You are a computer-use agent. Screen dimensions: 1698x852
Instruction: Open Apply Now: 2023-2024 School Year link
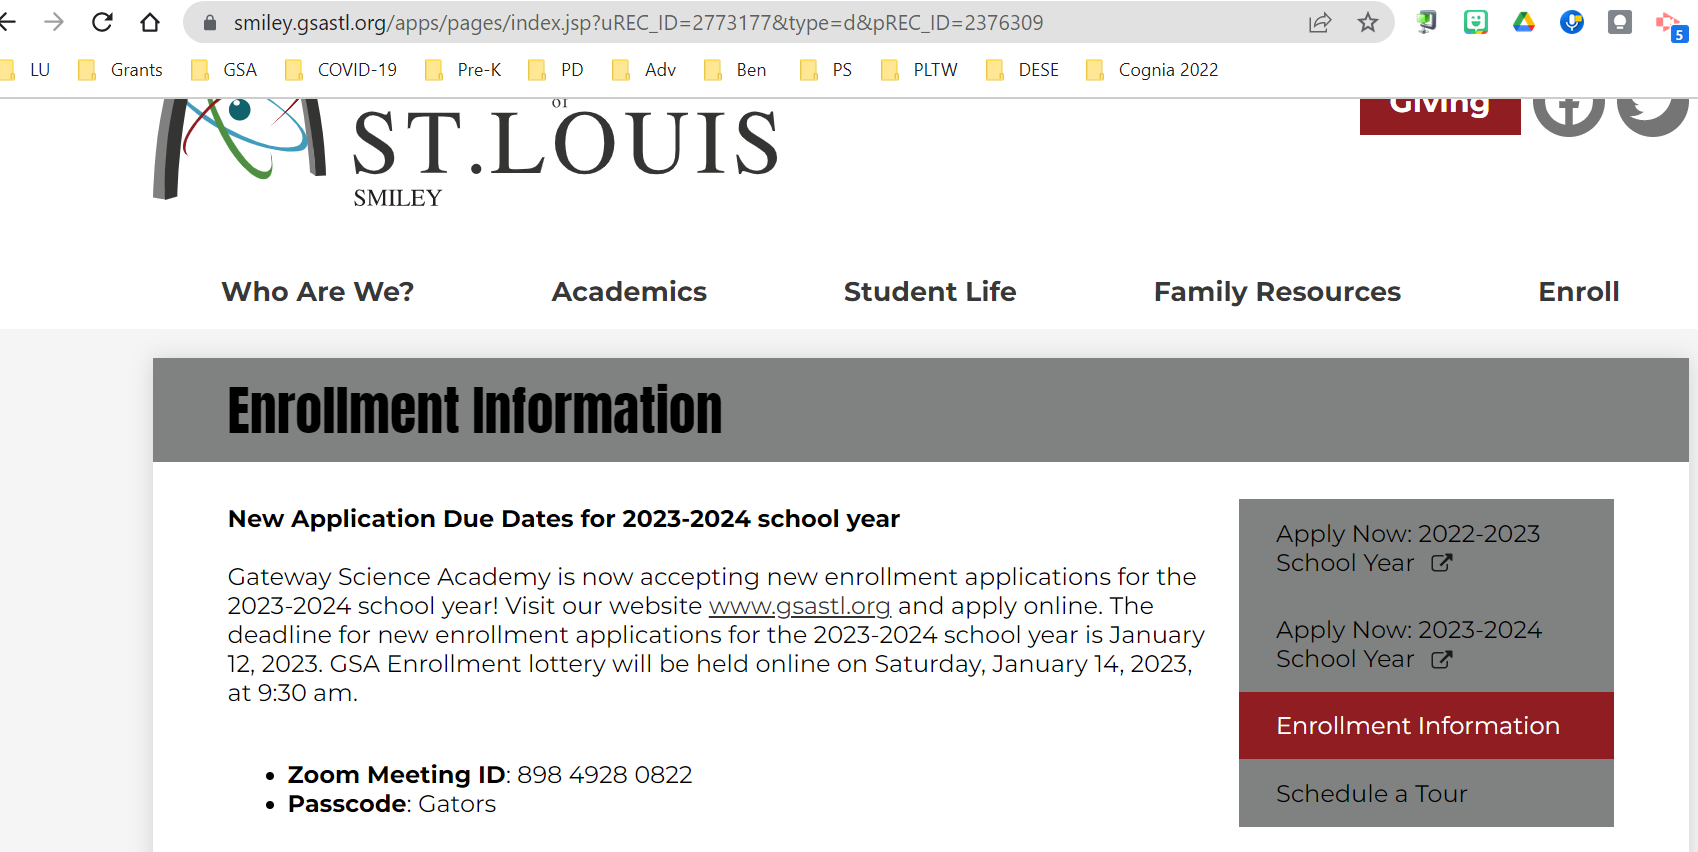(x=1426, y=644)
